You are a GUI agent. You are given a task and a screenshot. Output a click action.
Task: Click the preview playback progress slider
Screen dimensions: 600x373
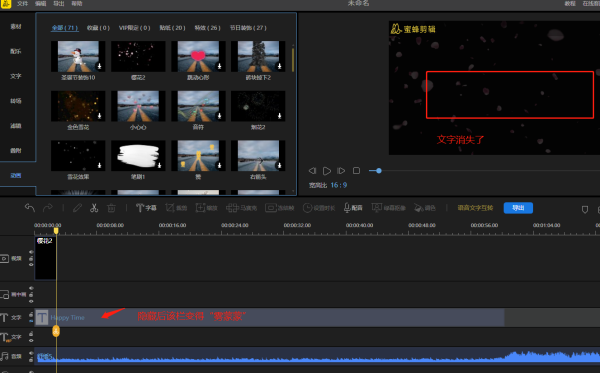pos(484,171)
